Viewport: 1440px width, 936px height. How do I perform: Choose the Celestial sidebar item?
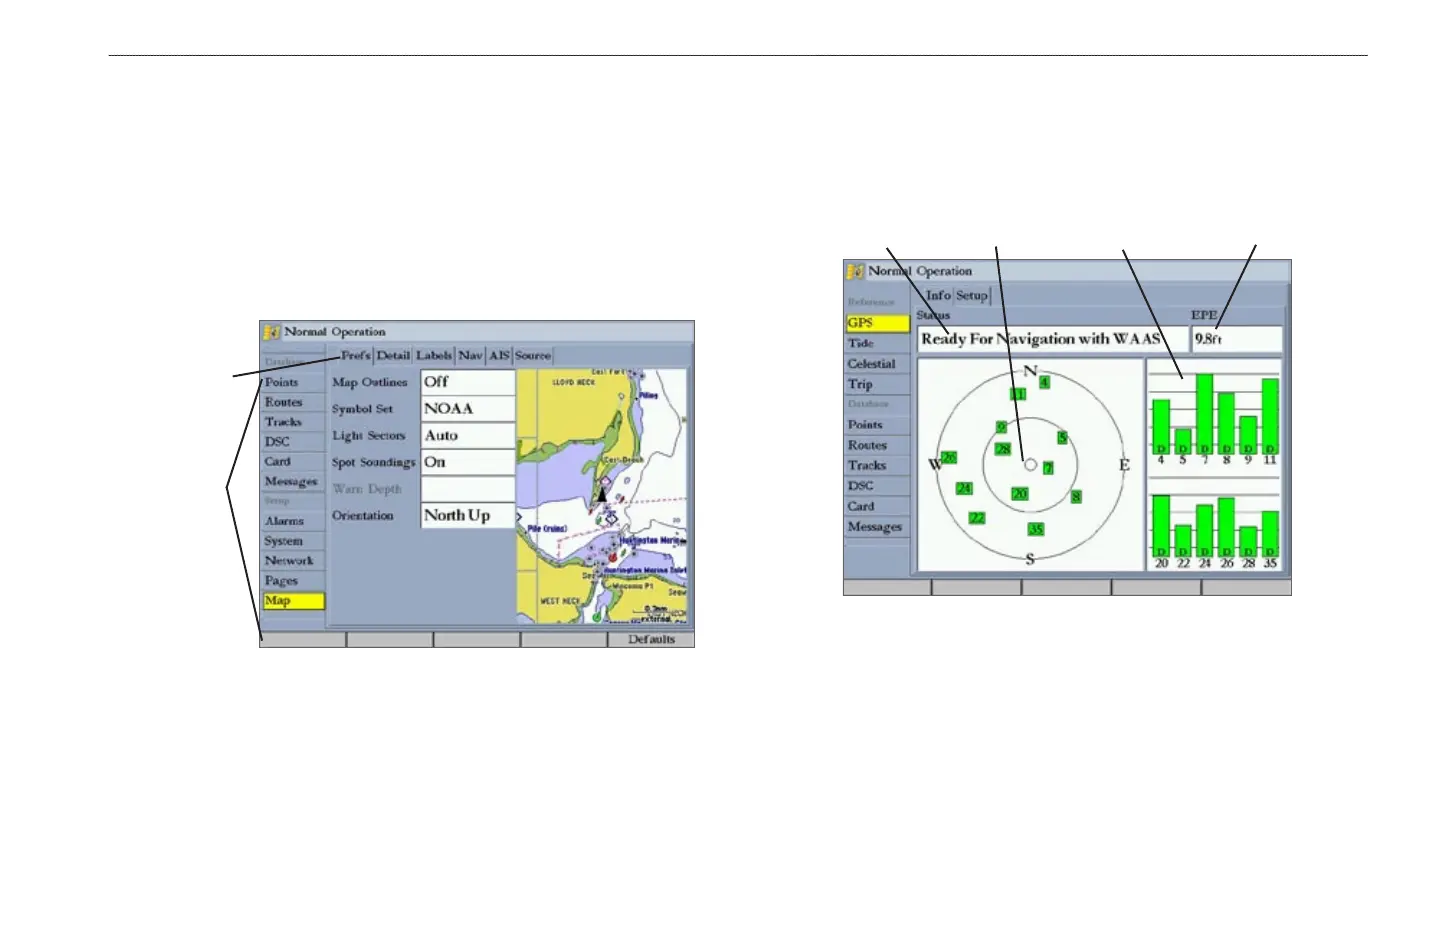tap(877, 364)
